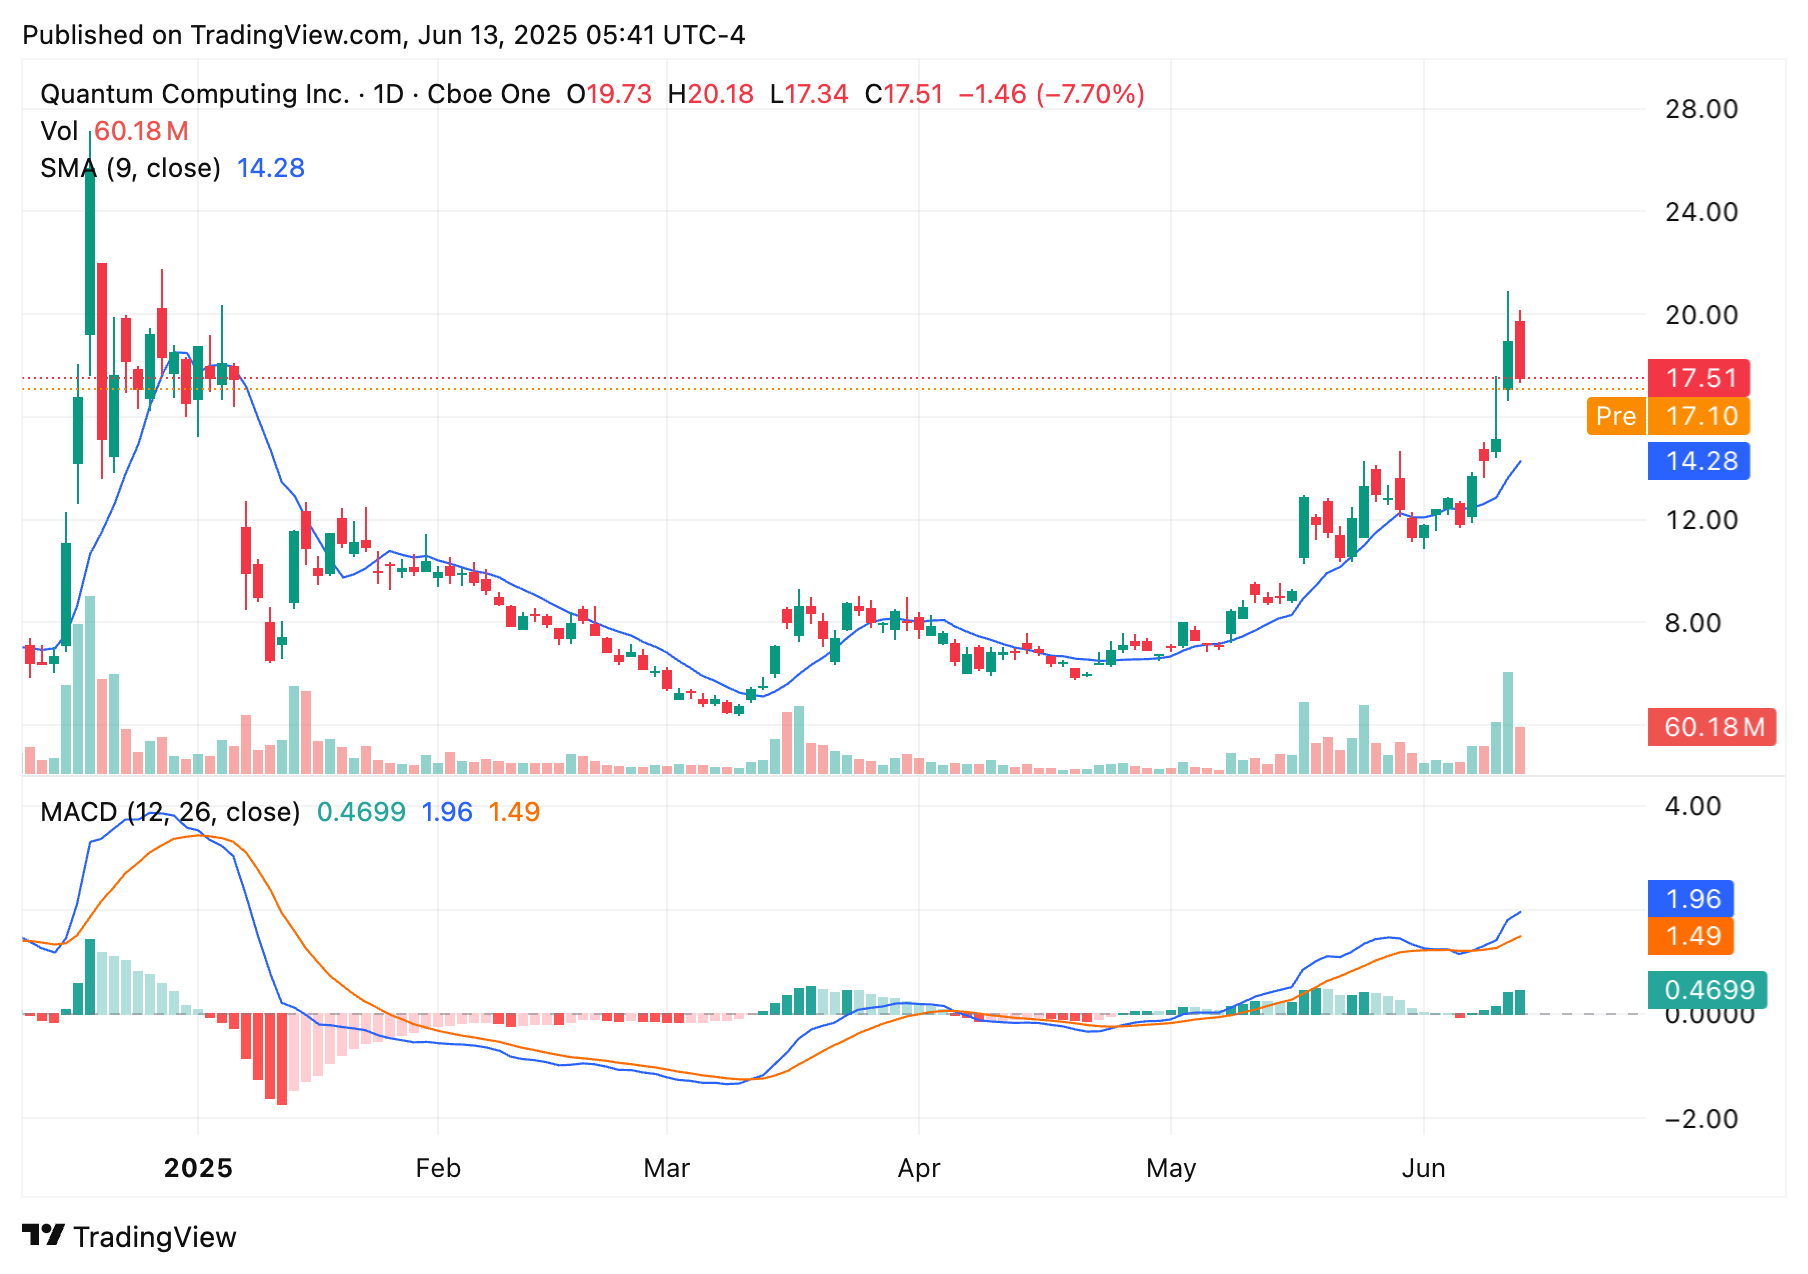Click the orange Pre 17.10 pre-market label
1808x1274 pixels.
tap(1668, 416)
